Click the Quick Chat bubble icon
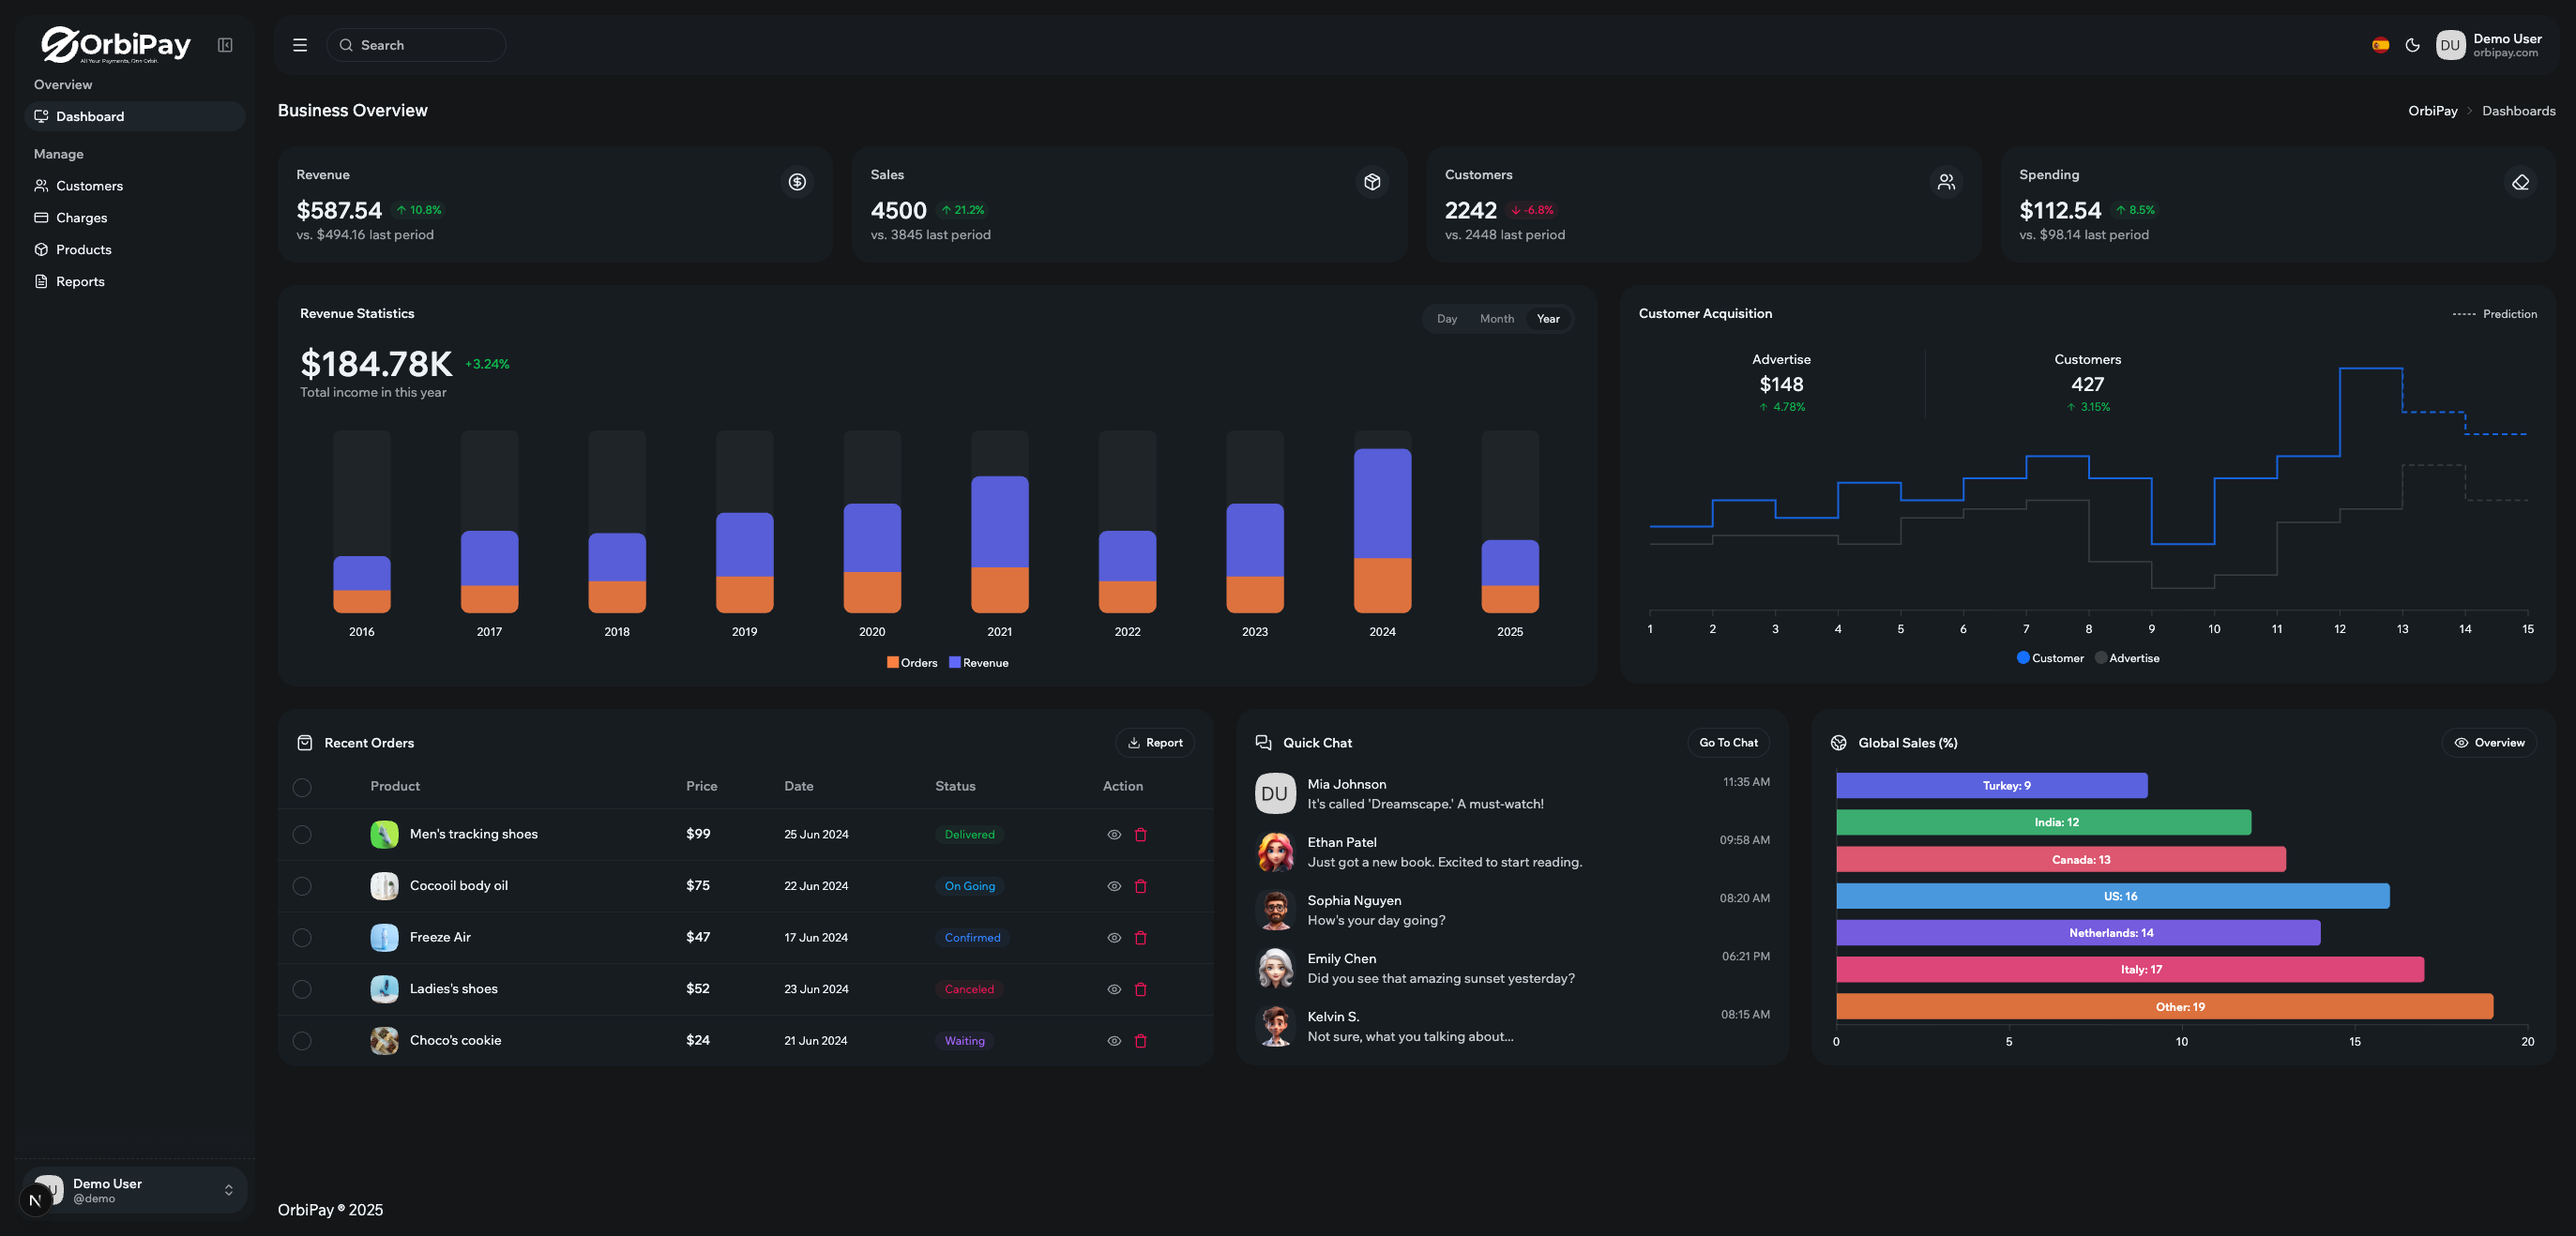Image resolution: width=2576 pixels, height=1236 pixels. [1263, 742]
